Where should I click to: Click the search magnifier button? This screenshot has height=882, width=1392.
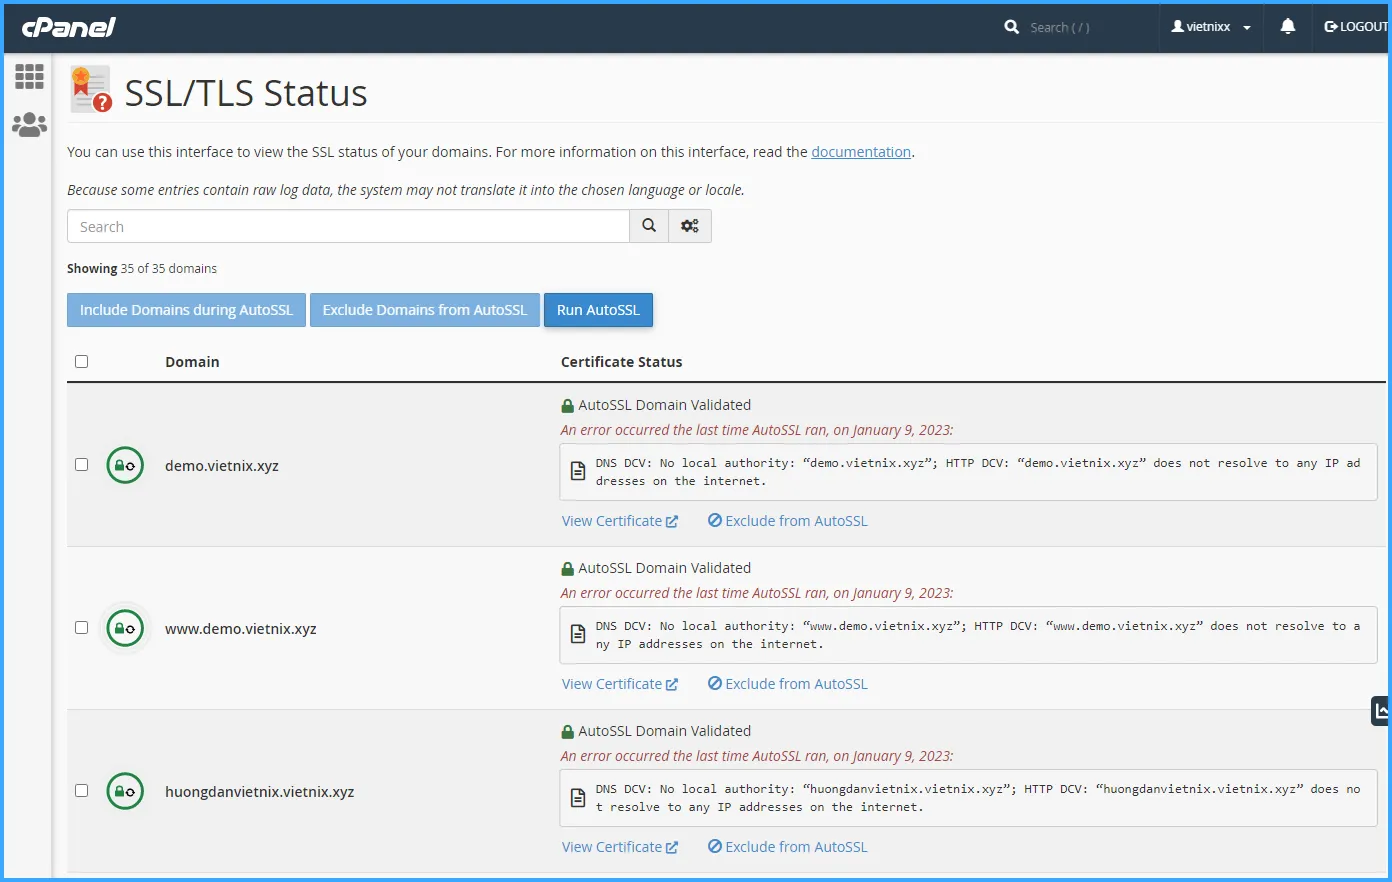click(x=649, y=226)
